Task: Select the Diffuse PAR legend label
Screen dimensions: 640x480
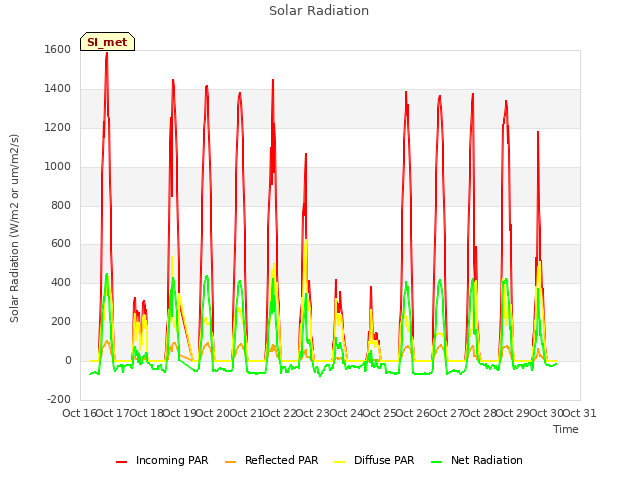Action: (x=384, y=460)
